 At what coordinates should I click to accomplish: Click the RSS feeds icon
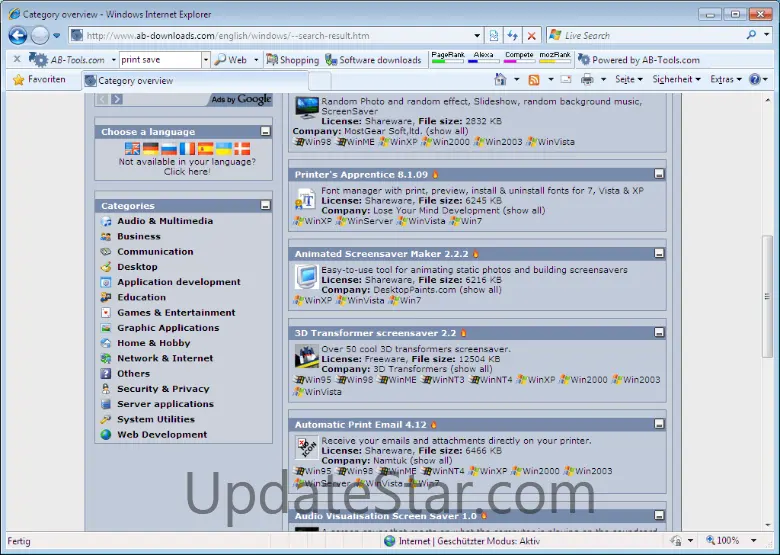(534, 80)
